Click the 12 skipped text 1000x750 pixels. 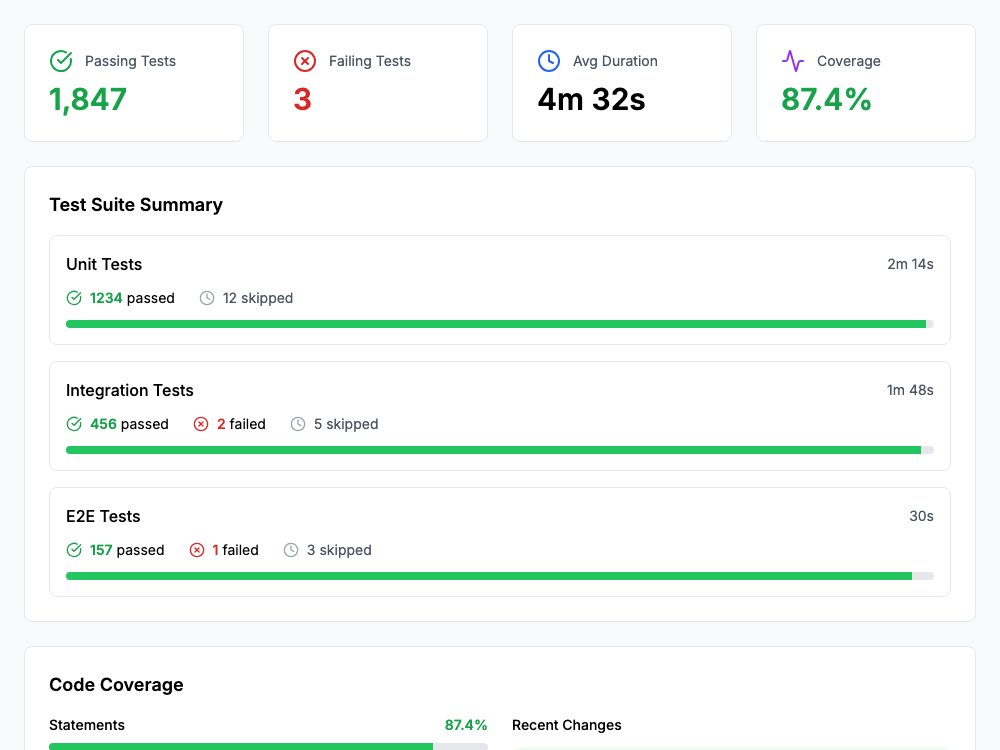[x=258, y=298]
